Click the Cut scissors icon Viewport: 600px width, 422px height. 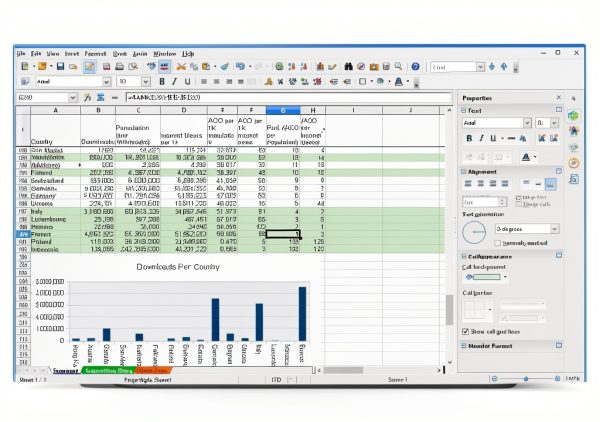tap(181, 67)
